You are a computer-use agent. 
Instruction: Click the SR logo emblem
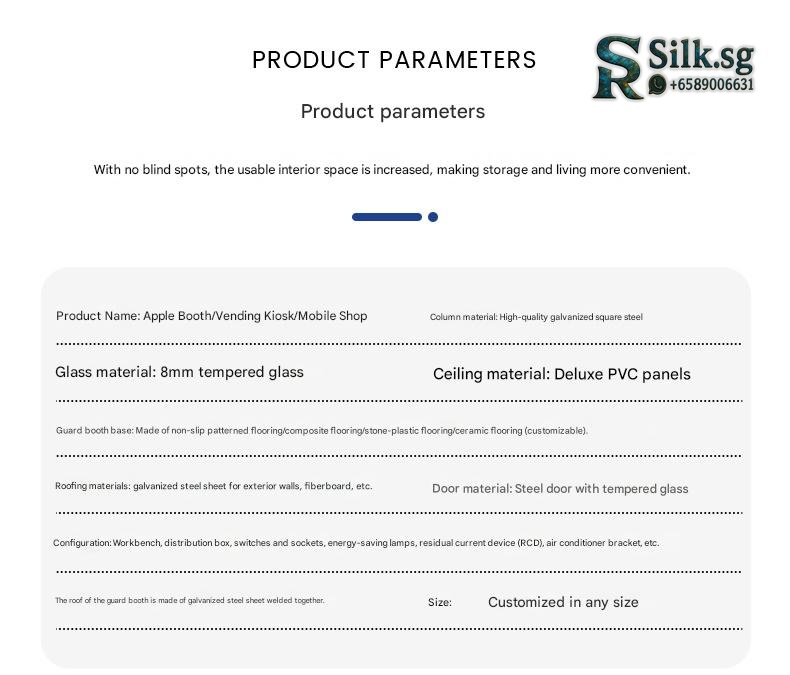pyautogui.click(x=618, y=68)
